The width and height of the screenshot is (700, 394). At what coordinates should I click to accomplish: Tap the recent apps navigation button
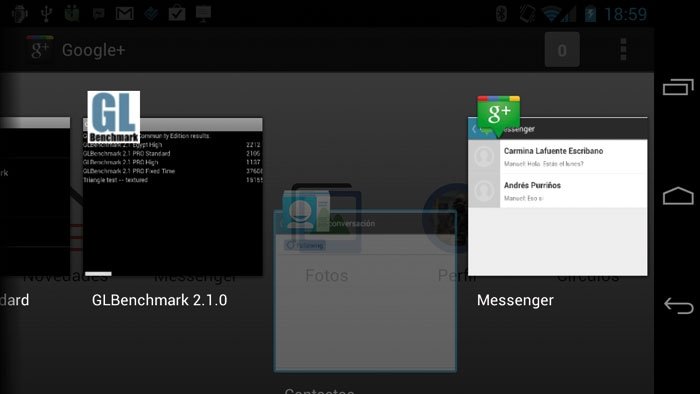[x=678, y=87]
